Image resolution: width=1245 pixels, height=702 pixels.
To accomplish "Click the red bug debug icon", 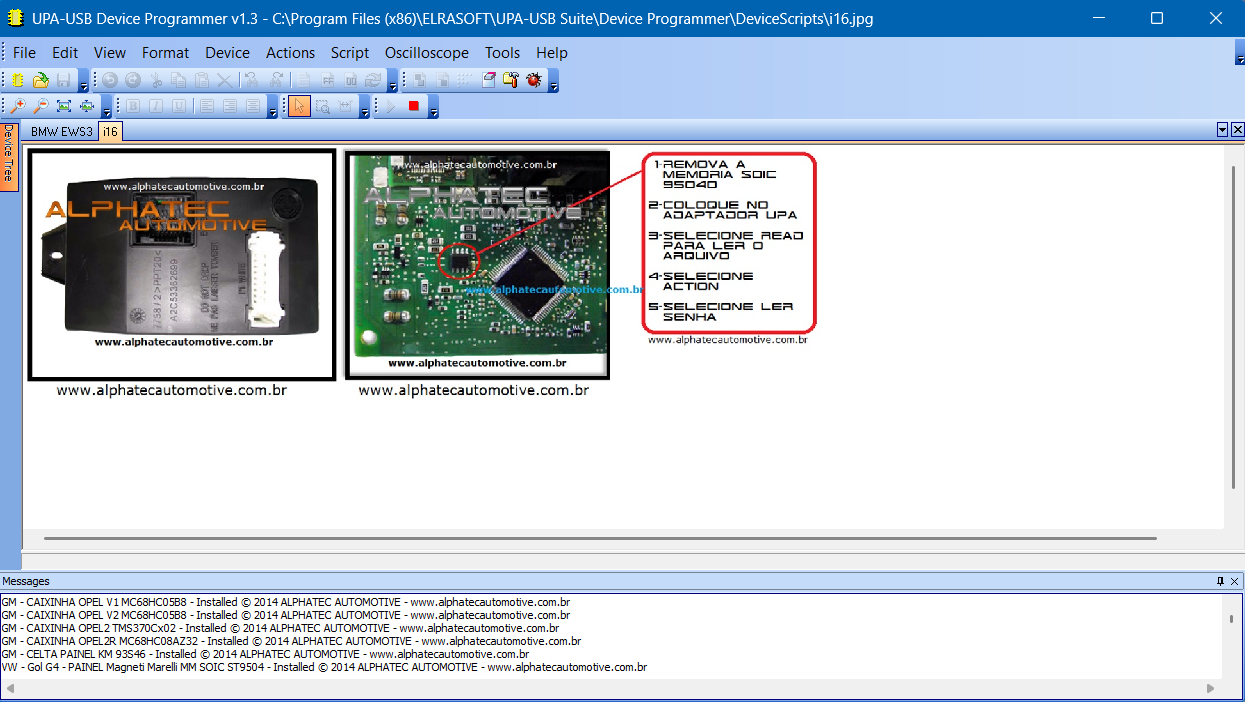I will [534, 80].
